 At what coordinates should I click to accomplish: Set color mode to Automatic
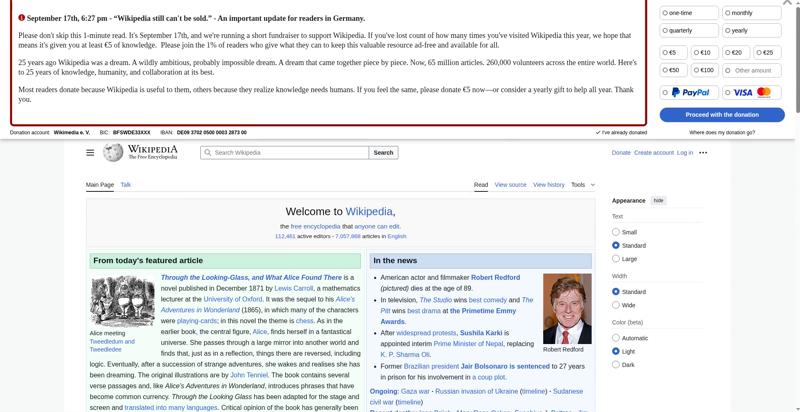click(x=616, y=338)
